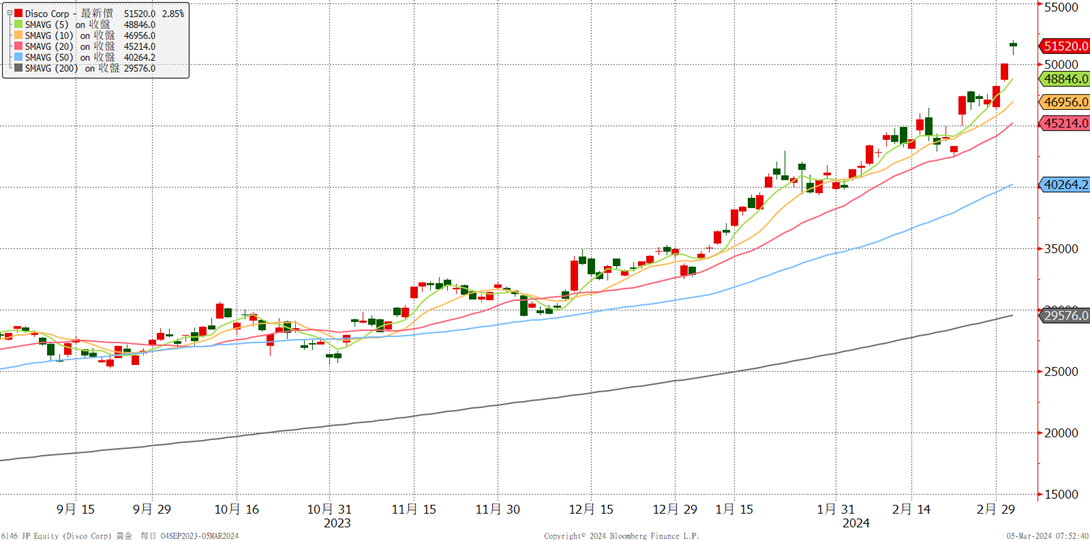Click the pink 45214.0 axis tag
Image resolution: width=1090 pixels, height=541 pixels.
pos(1064,123)
